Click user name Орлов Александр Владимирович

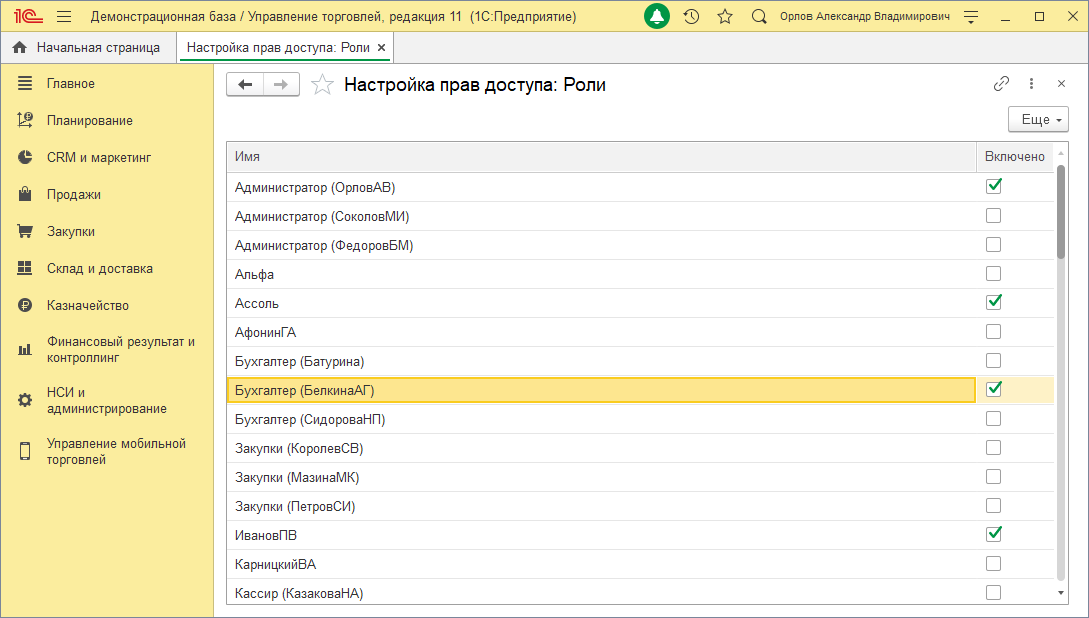(x=865, y=17)
